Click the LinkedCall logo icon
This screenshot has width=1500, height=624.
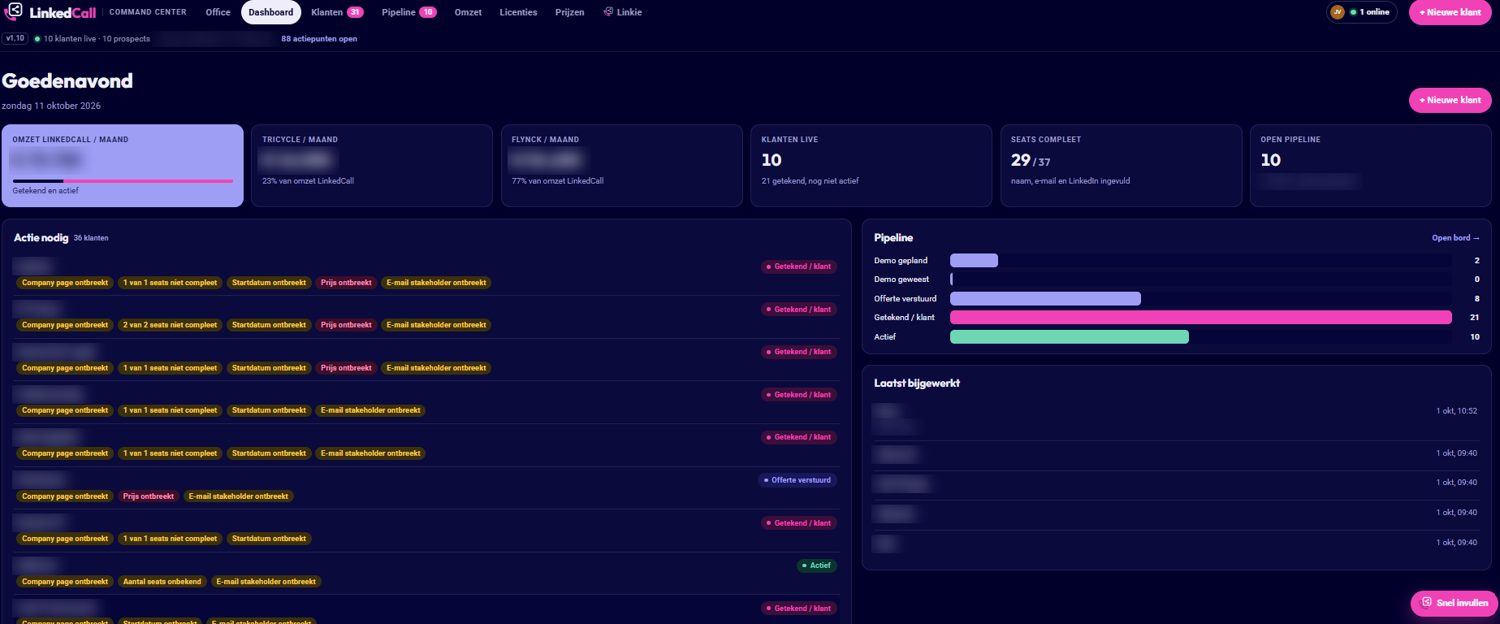tap(14, 12)
